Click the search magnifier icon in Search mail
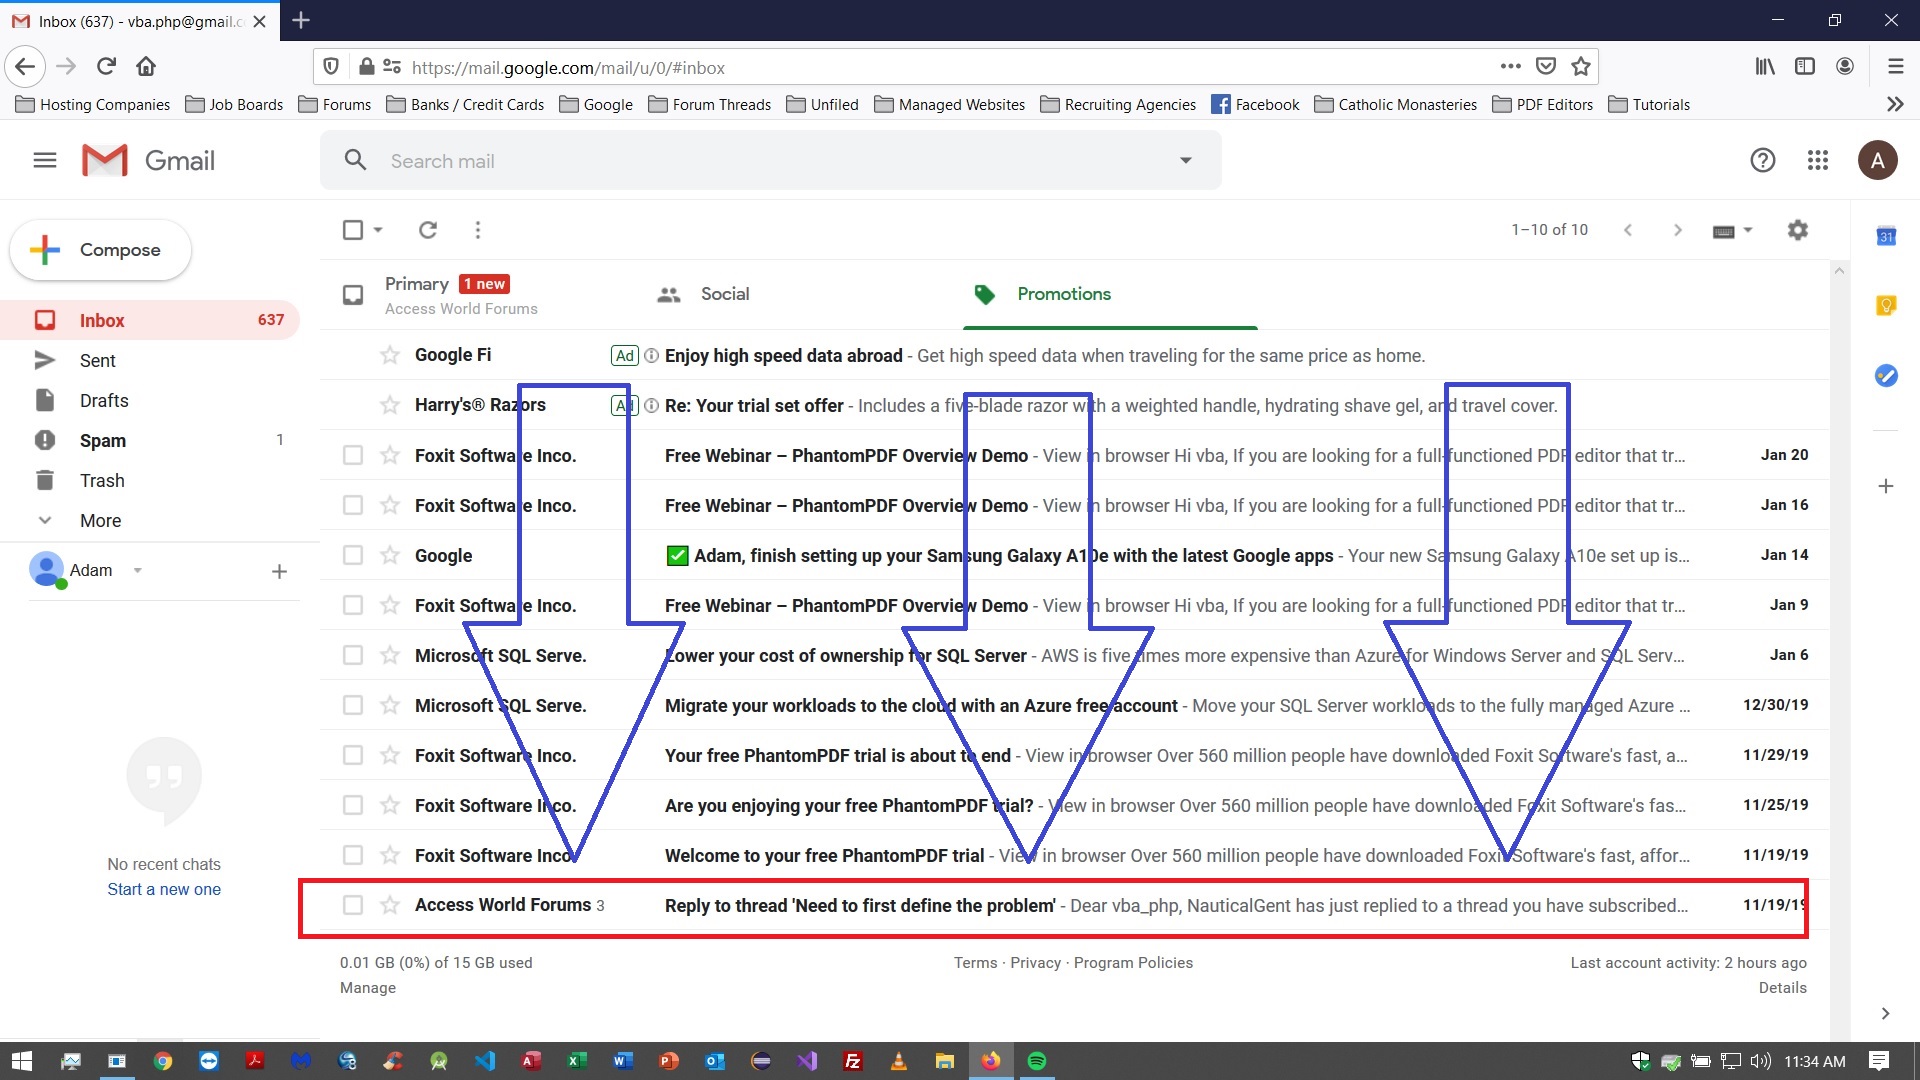Screen dimensions: 1920x1080 coord(355,160)
